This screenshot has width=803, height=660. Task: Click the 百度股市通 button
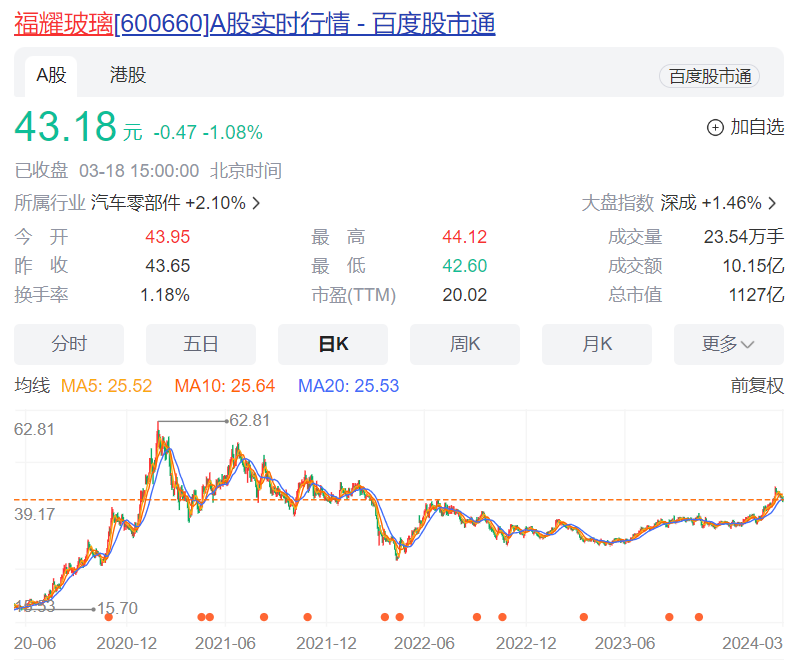coord(708,75)
